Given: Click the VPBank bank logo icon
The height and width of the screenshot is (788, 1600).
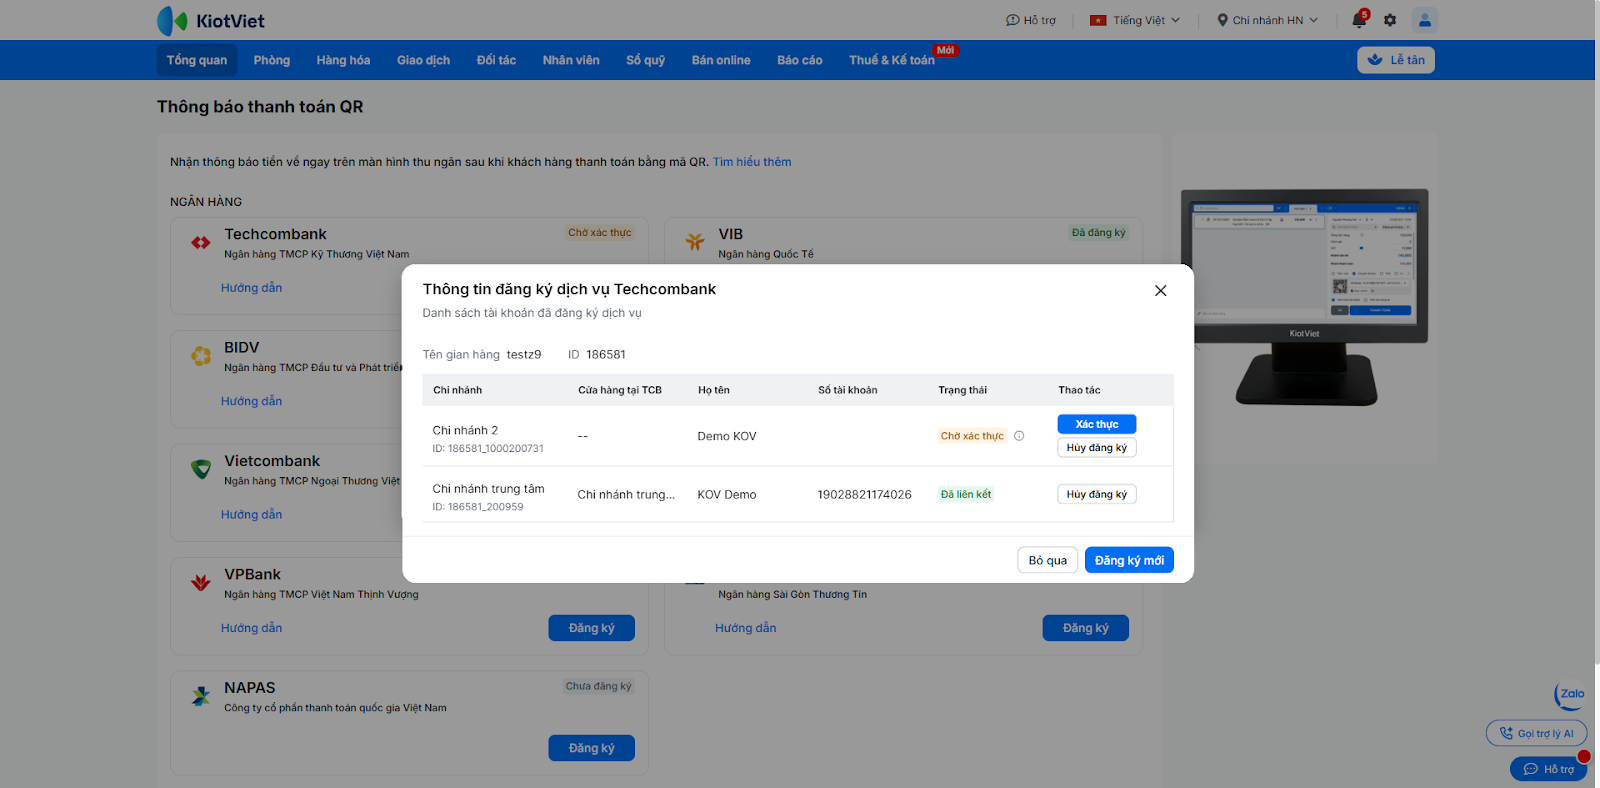Looking at the screenshot, I should click(201, 582).
